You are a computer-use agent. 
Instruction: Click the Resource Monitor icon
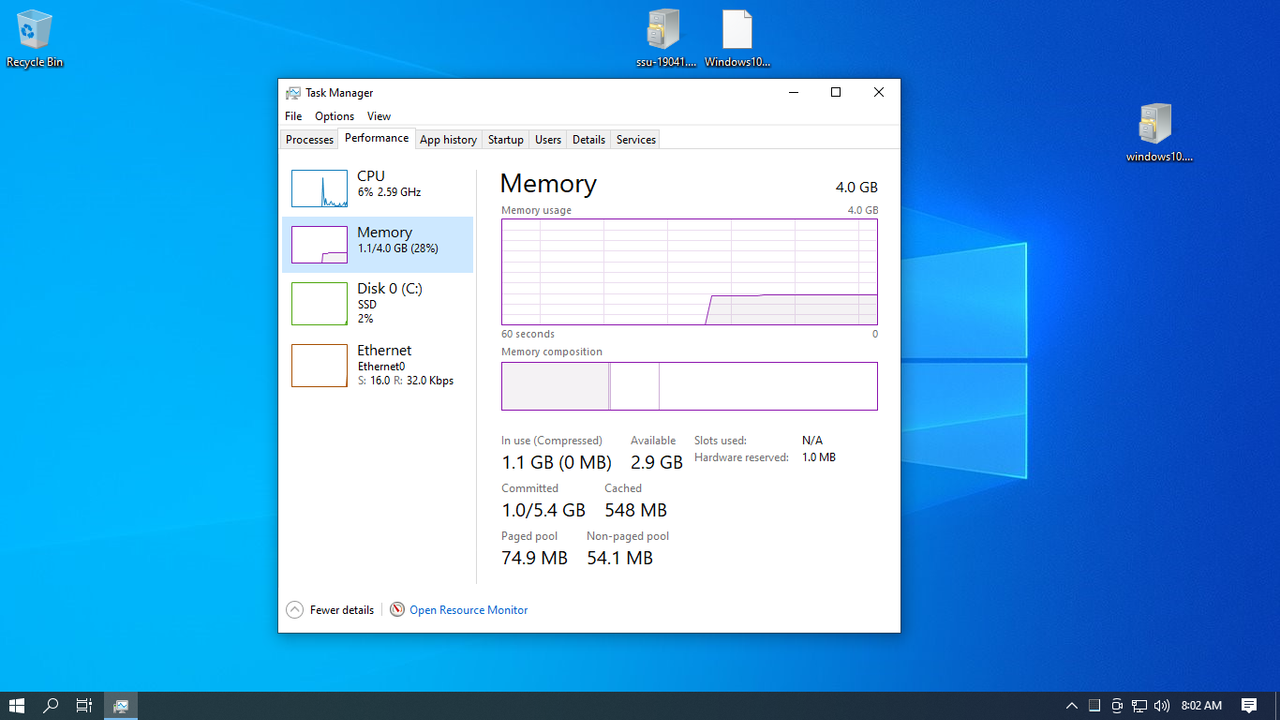pos(397,610)
